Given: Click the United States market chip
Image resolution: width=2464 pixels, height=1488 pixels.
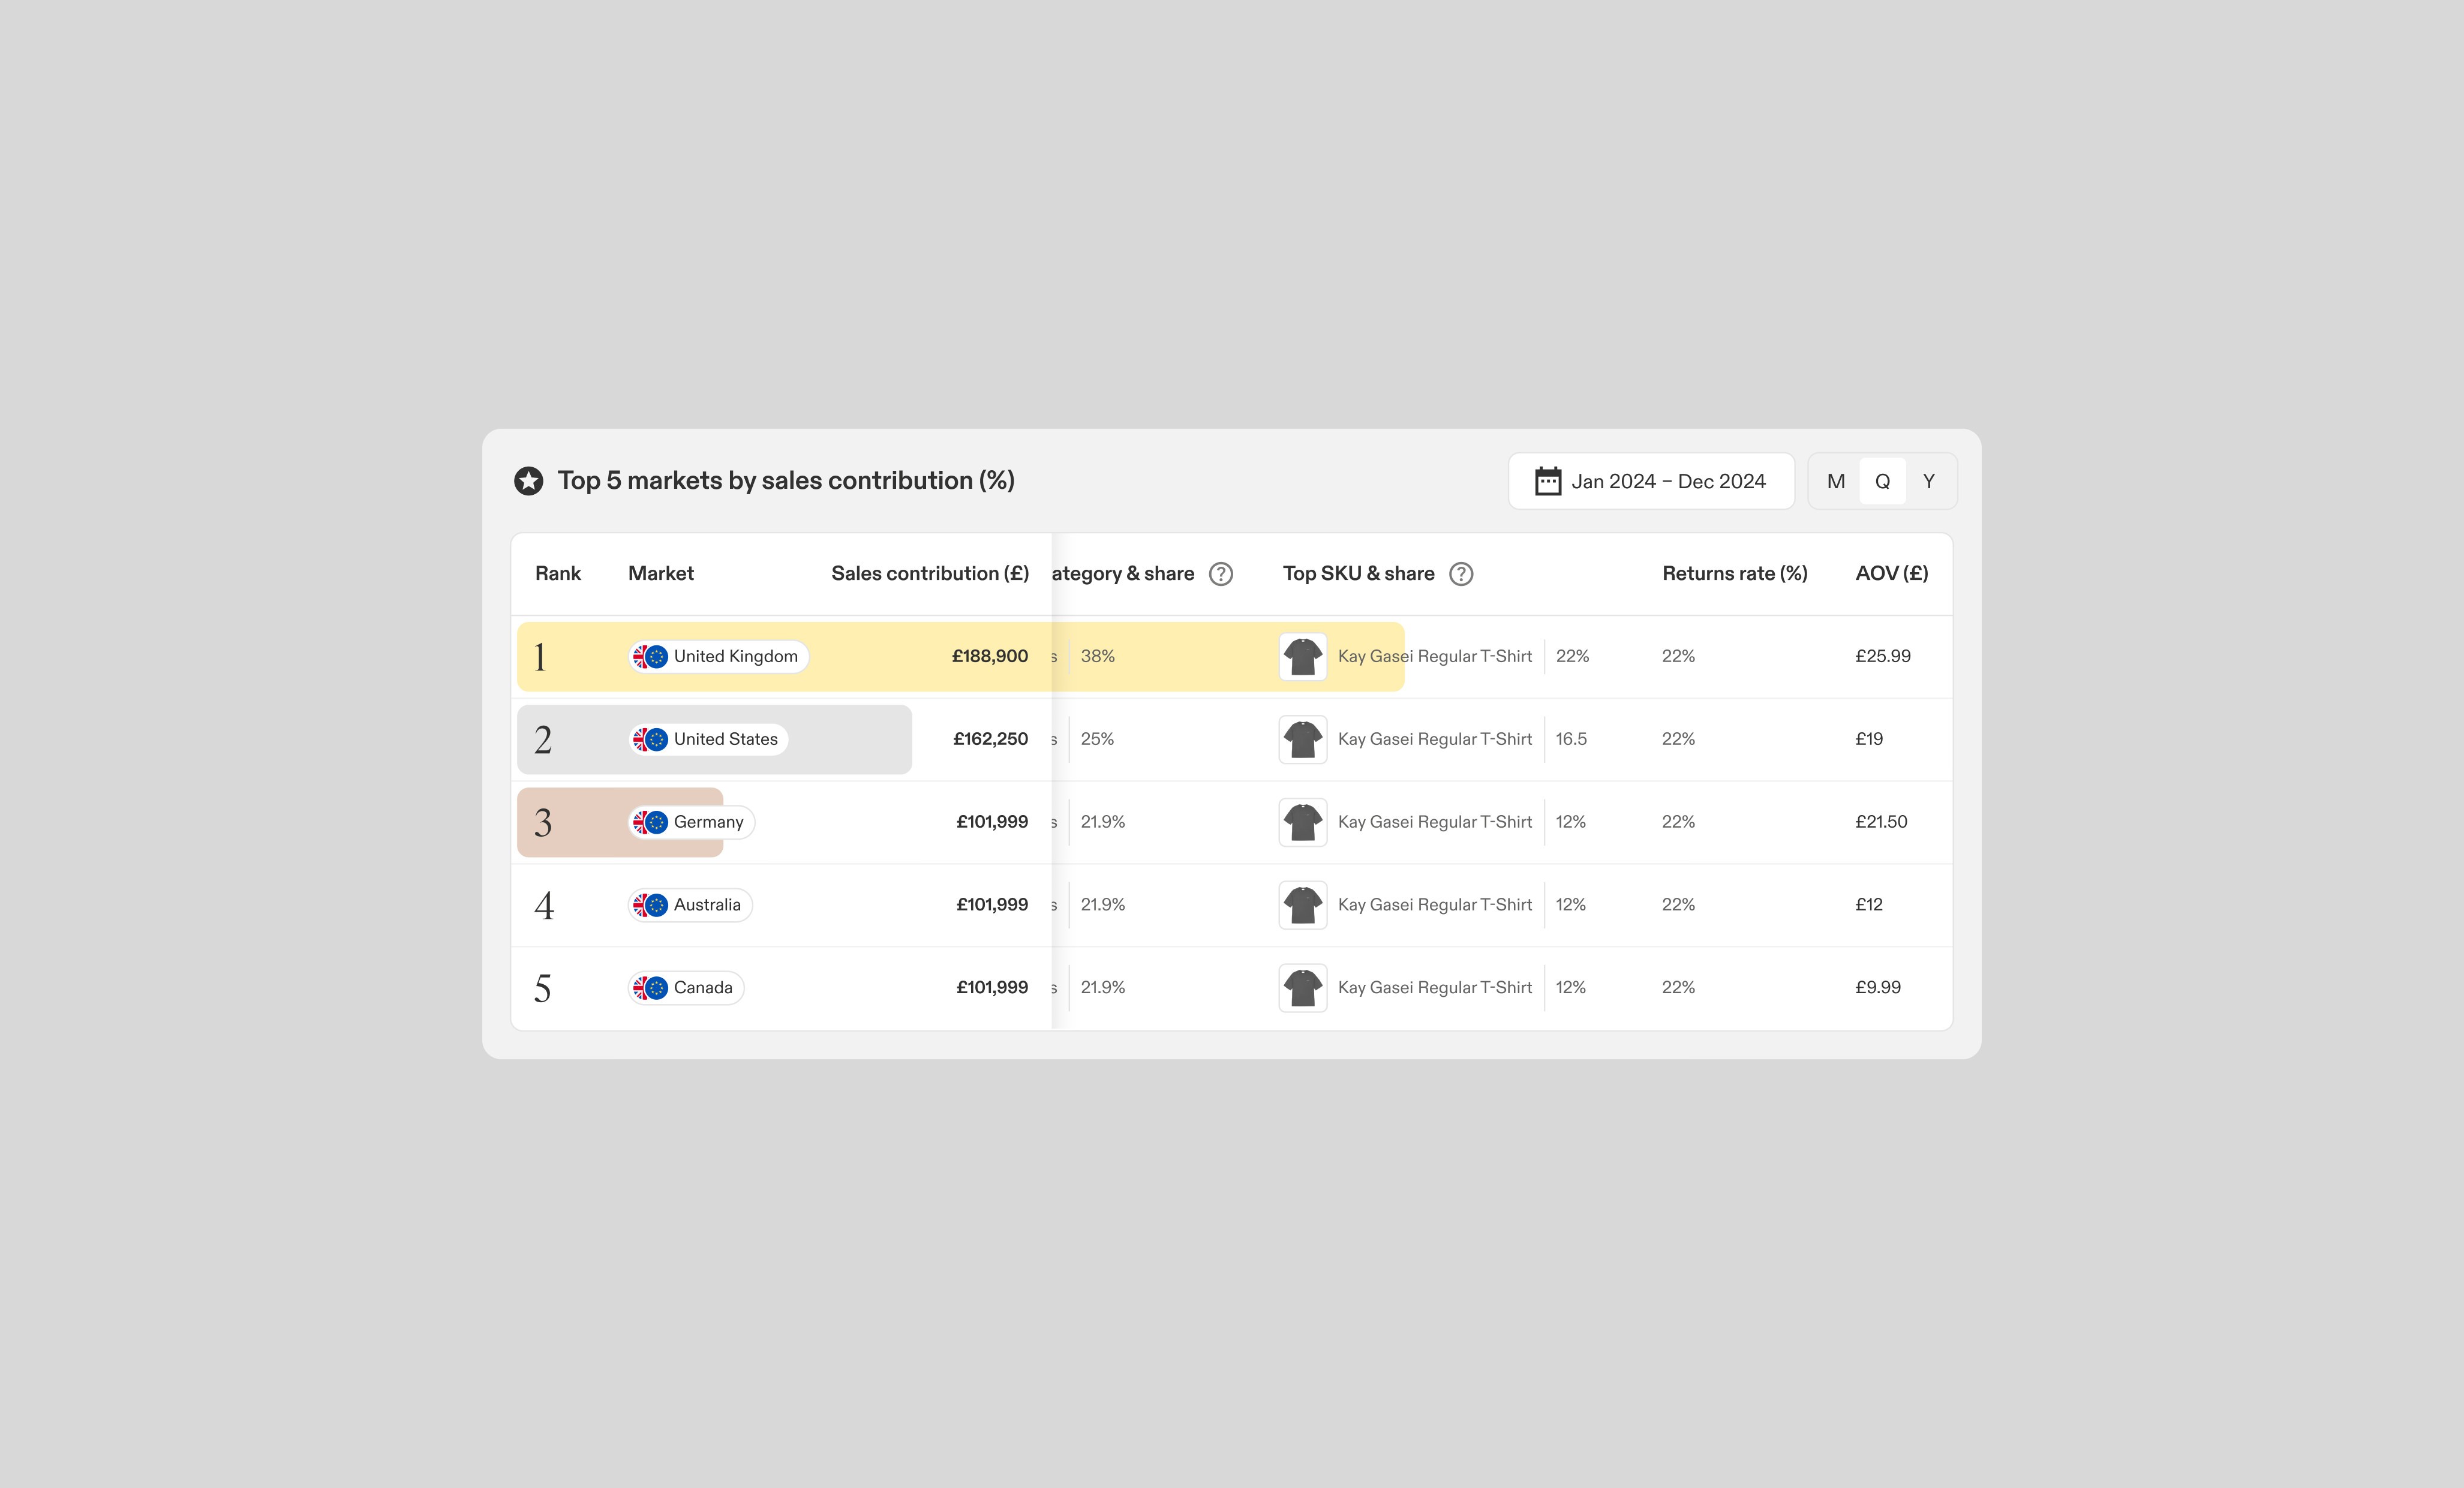Looking at the screenshot, I should 709,739.
